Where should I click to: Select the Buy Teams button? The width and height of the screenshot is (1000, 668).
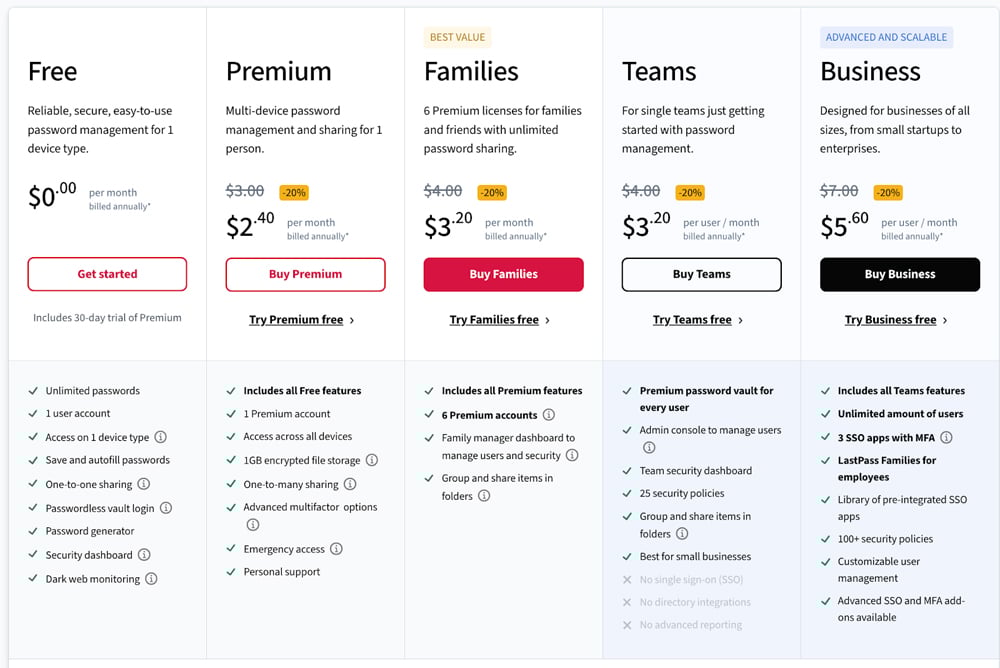[x=701, y=274]
